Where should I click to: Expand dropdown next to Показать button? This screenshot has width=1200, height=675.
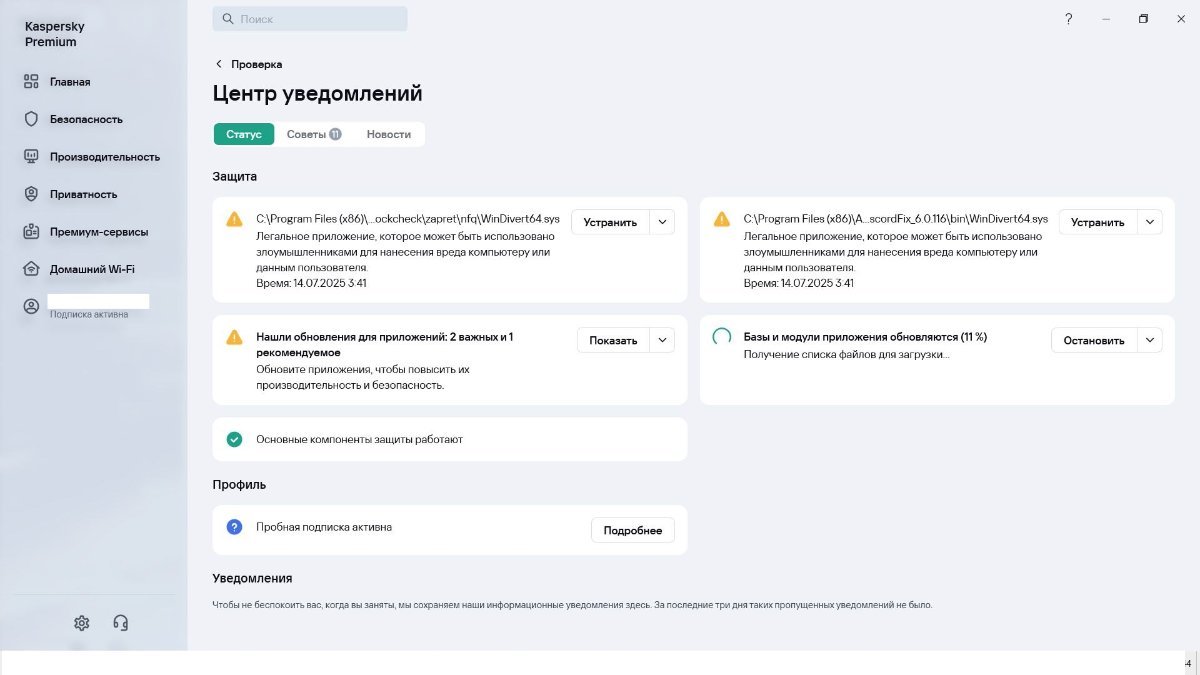pos(662,340)
